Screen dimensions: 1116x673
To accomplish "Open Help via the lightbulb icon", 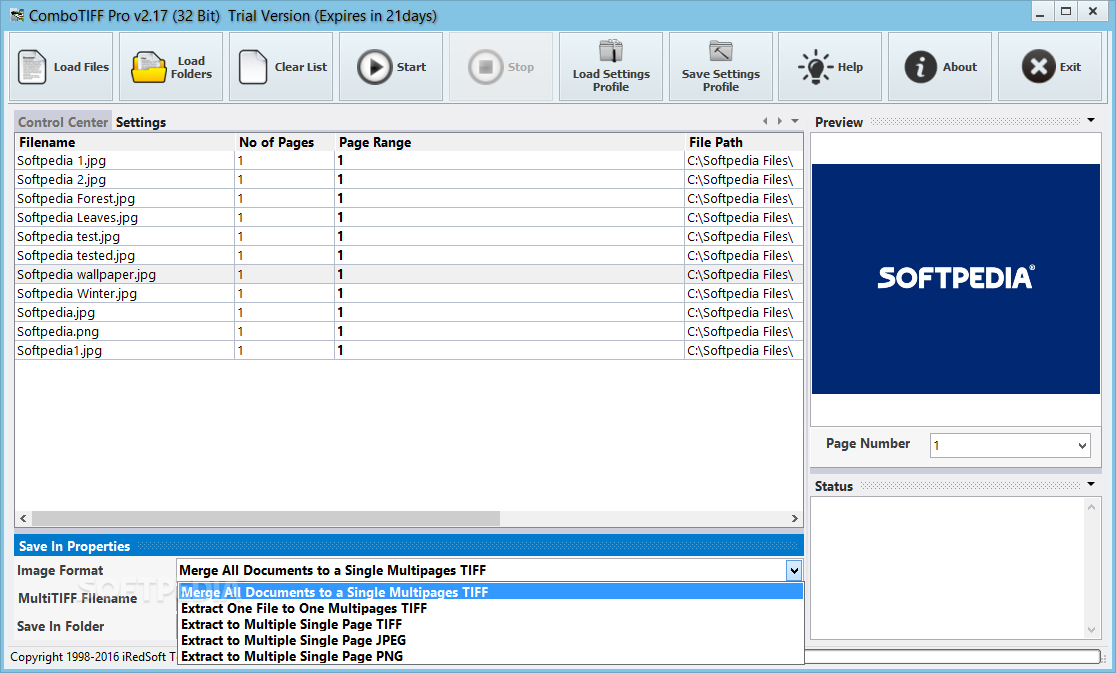I will [815, 67].
